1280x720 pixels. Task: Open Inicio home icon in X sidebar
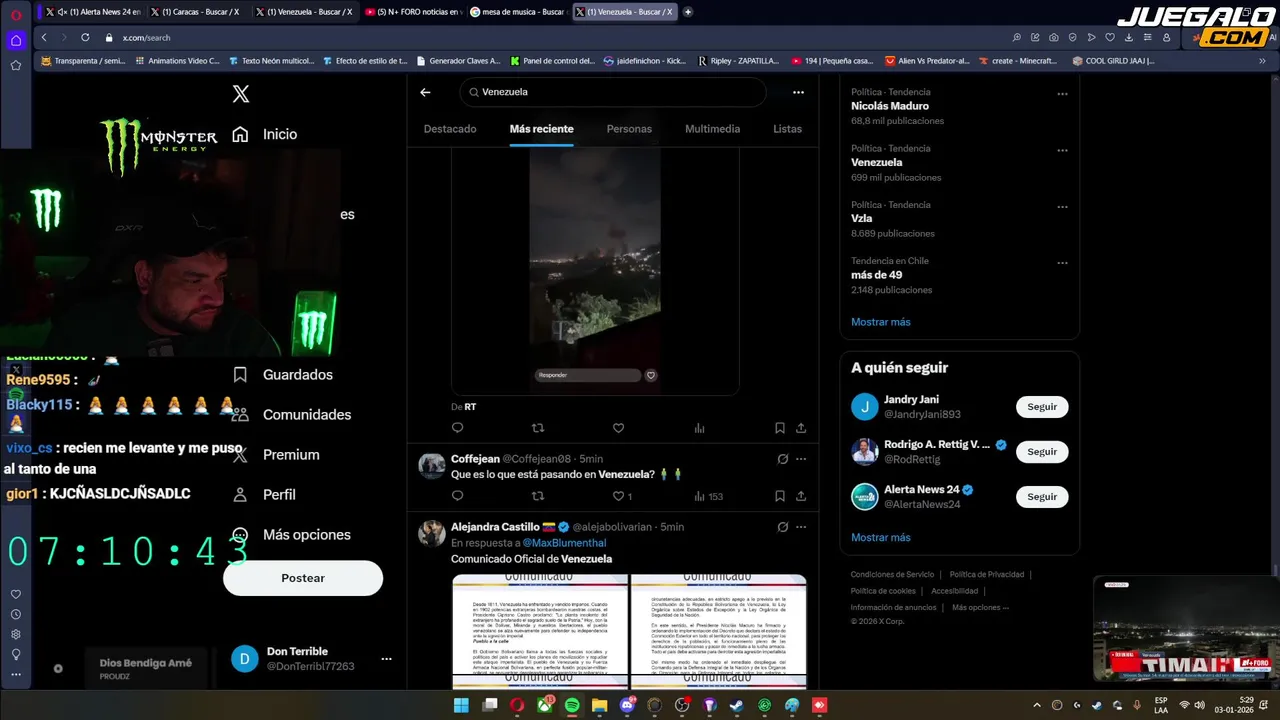[240, 134]
